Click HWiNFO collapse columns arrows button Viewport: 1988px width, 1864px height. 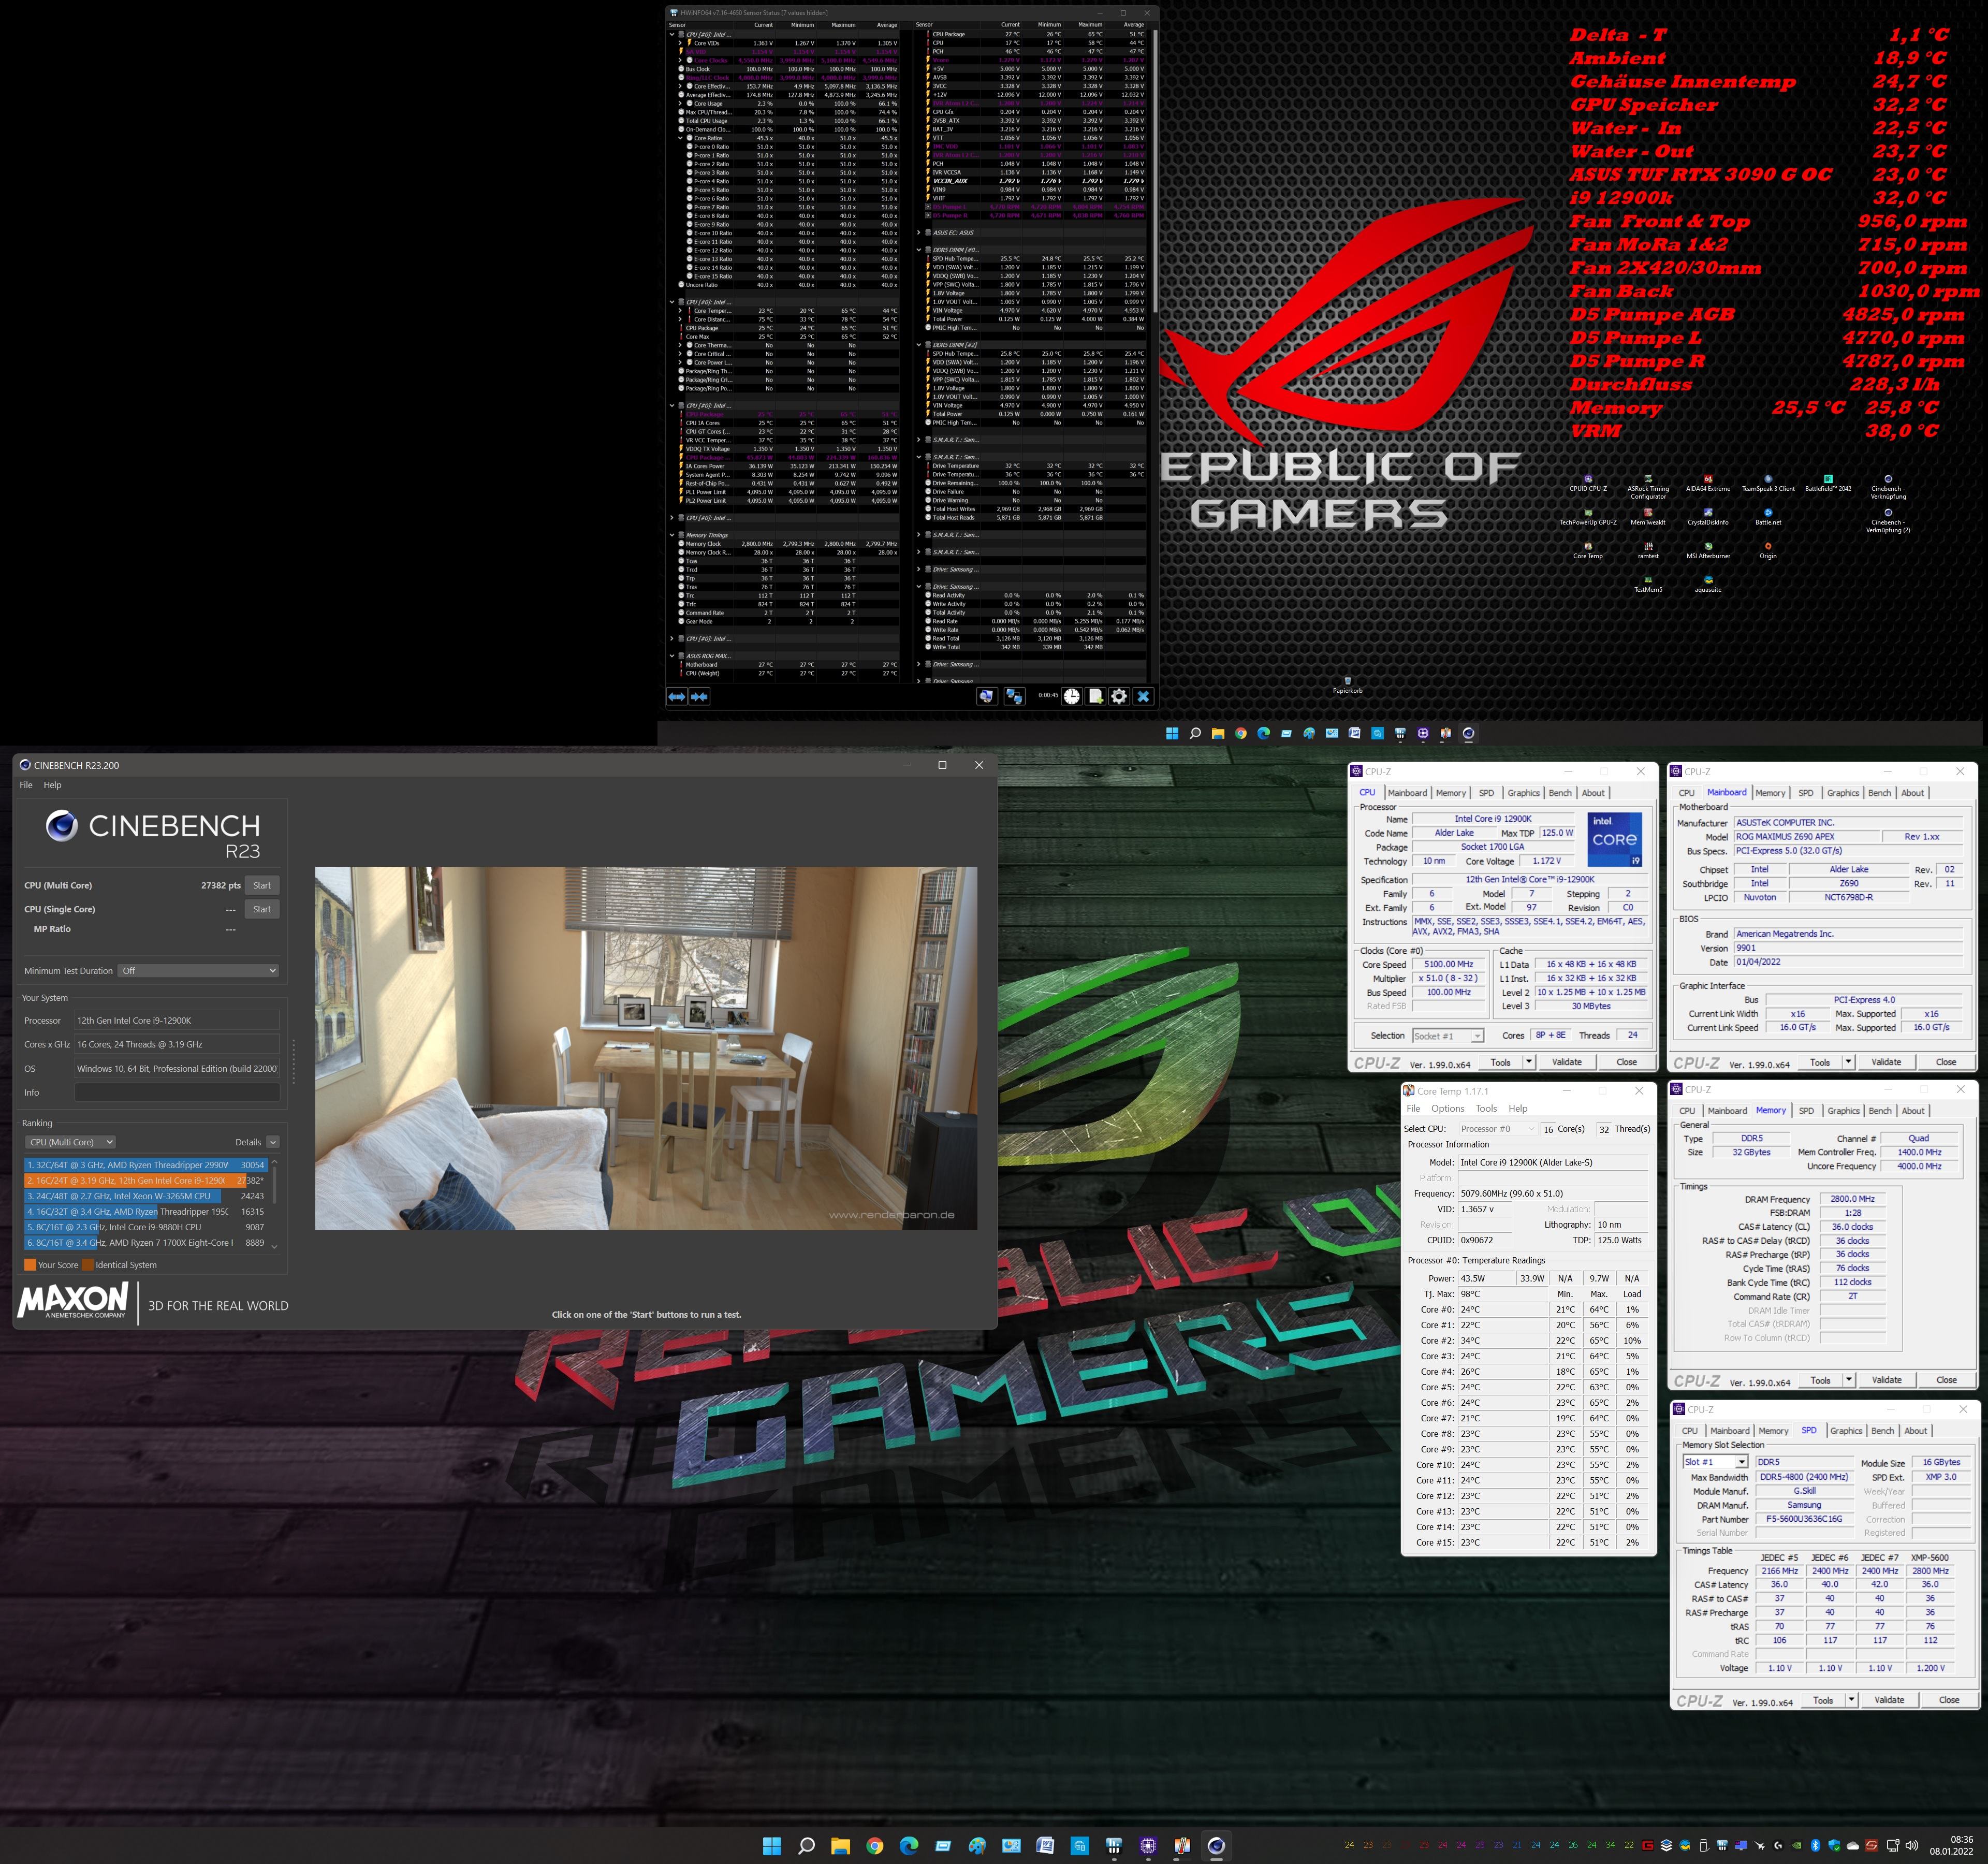[700, 696]
